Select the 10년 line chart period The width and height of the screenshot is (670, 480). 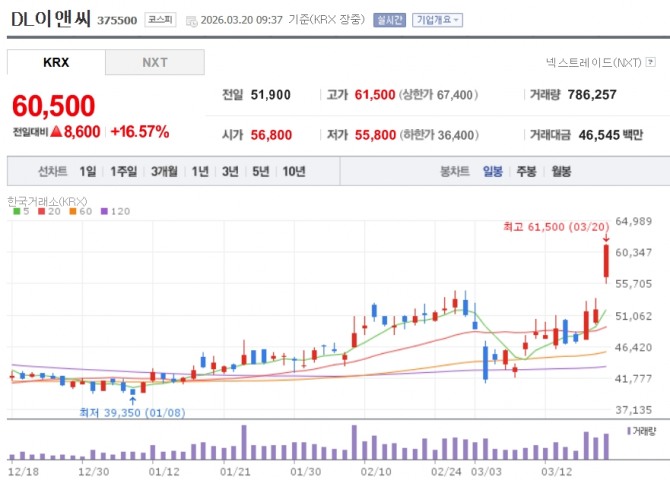(x=294, y=171)
